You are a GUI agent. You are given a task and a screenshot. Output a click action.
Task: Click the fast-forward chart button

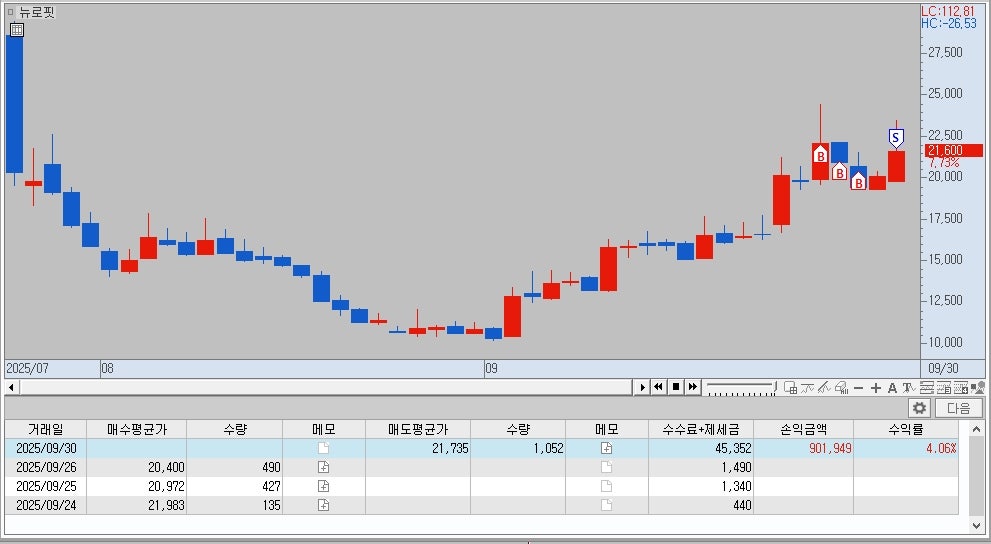coord(692,387)
